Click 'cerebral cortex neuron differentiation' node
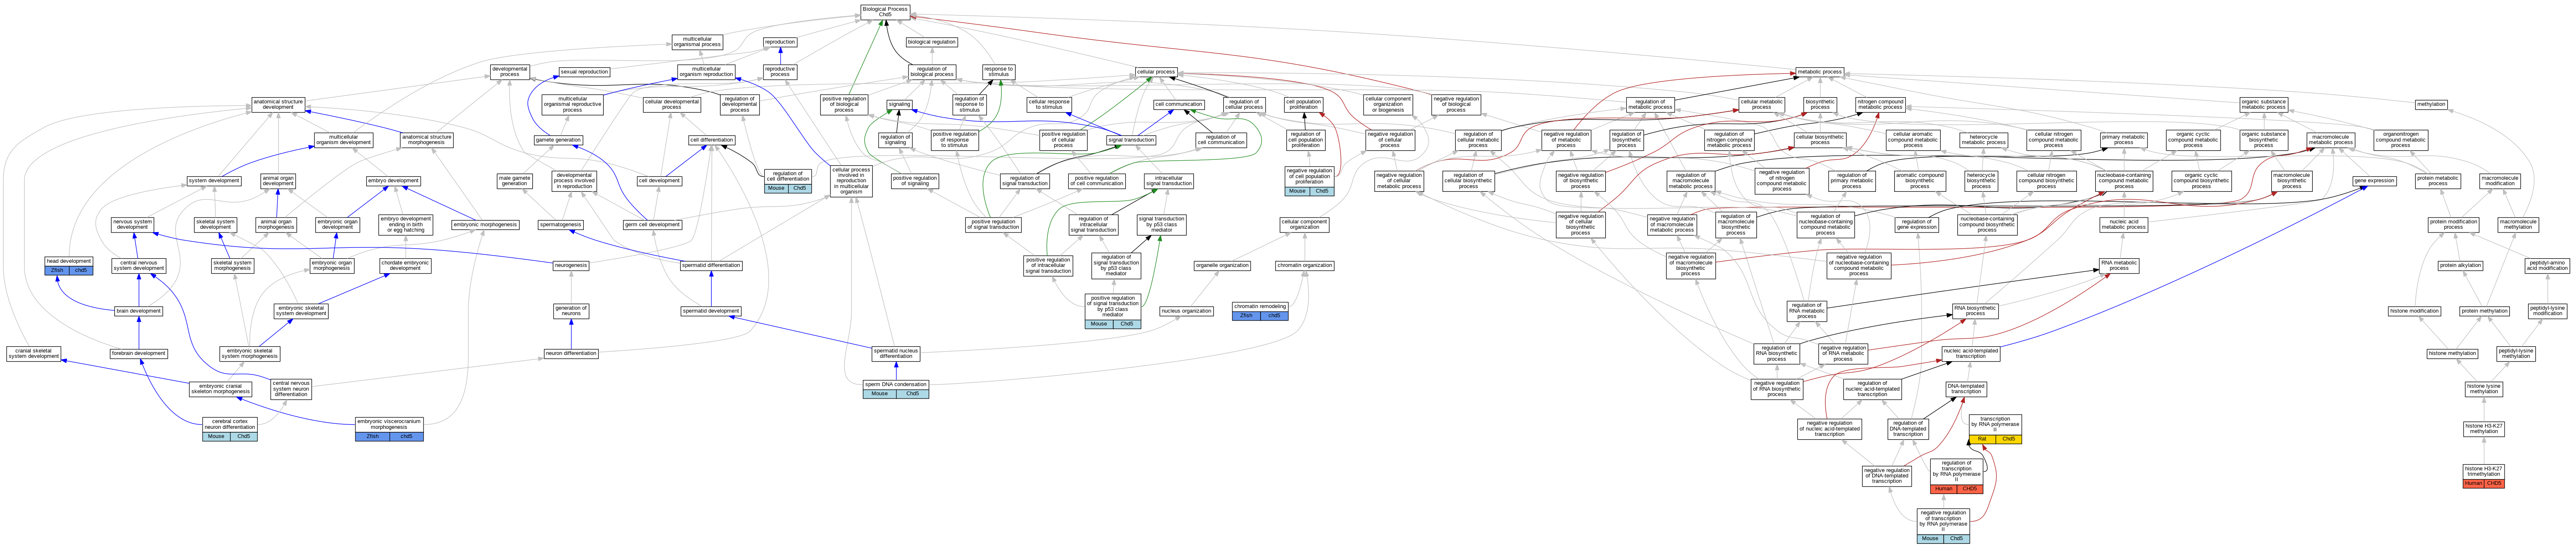 [x=229, y=429]
